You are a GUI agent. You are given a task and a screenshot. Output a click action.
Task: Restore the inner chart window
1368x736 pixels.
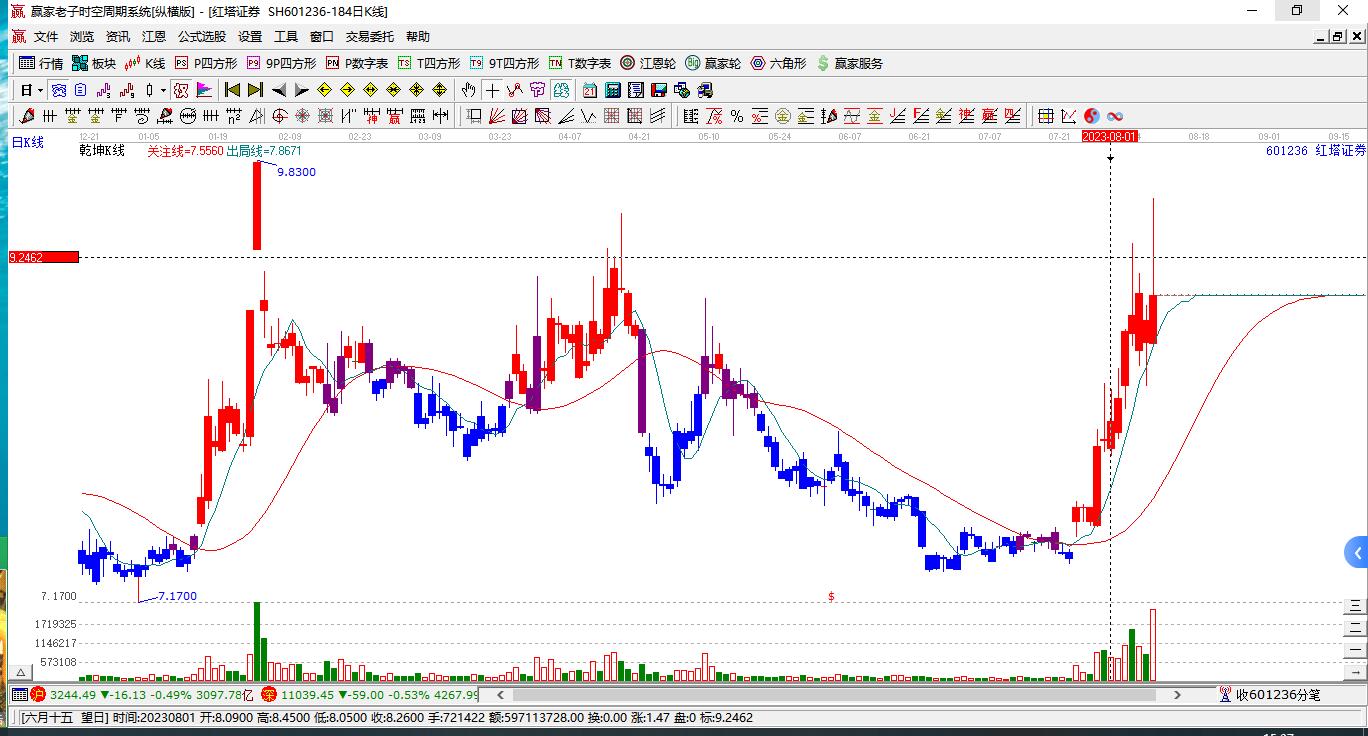1337,36
